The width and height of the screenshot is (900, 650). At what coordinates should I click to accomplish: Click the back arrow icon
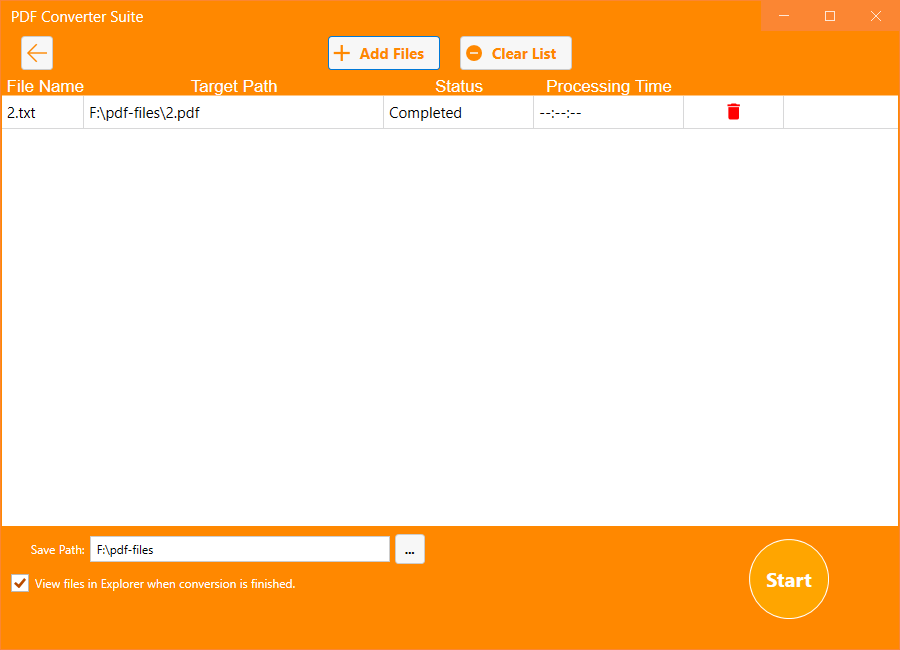pyautogui.click(x=37, y=53)
